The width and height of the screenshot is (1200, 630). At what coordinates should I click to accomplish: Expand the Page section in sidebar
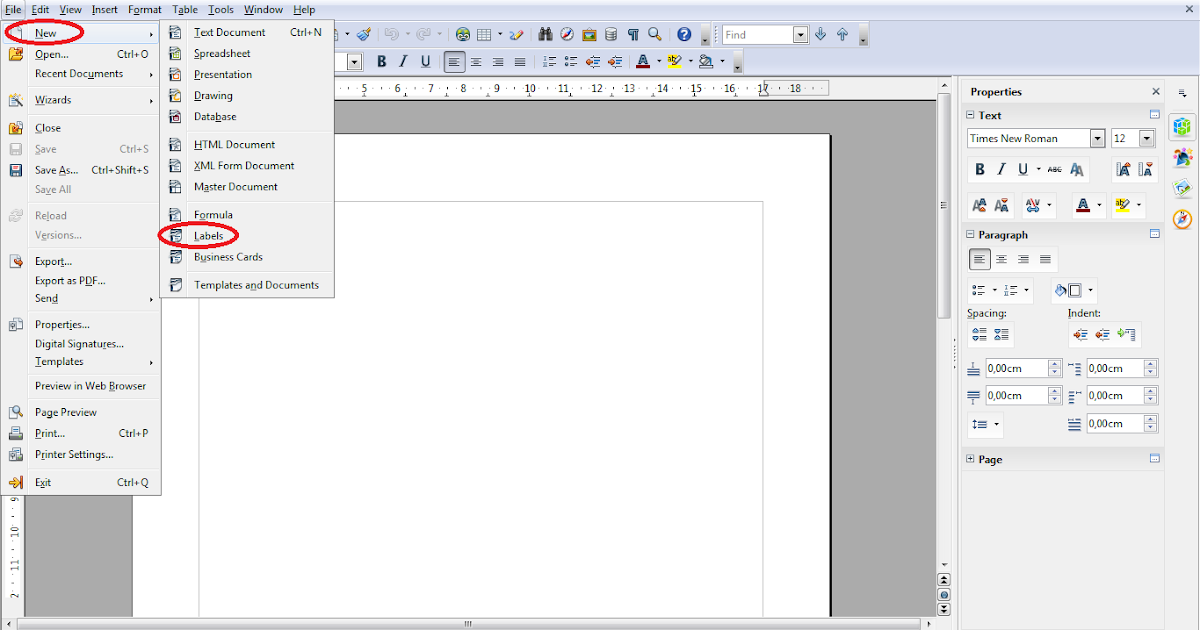[x=969, y=459]
